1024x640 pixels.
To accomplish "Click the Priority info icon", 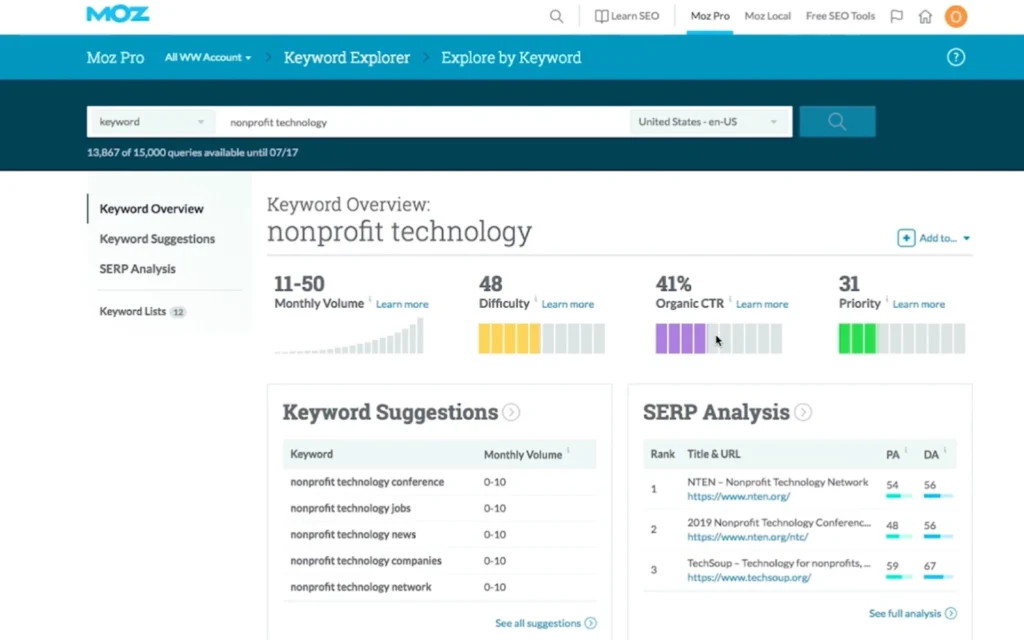I will (x=887, y=300).
